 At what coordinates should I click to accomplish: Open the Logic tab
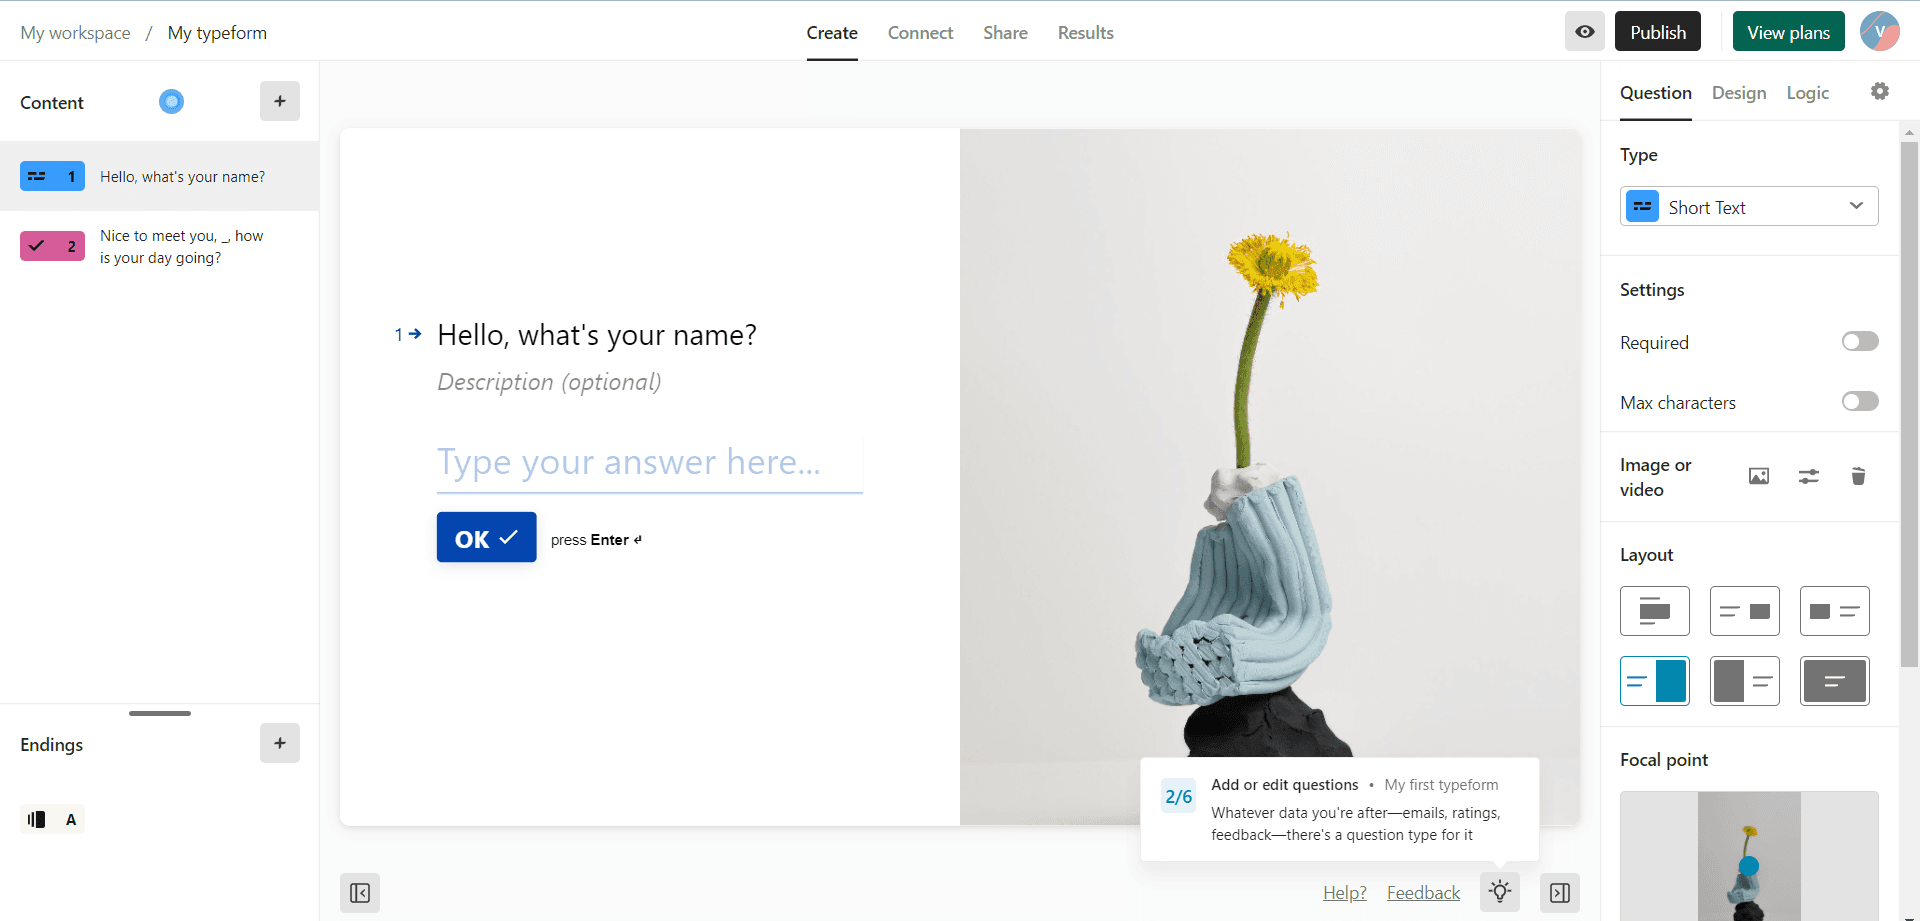click(1807, 93)
